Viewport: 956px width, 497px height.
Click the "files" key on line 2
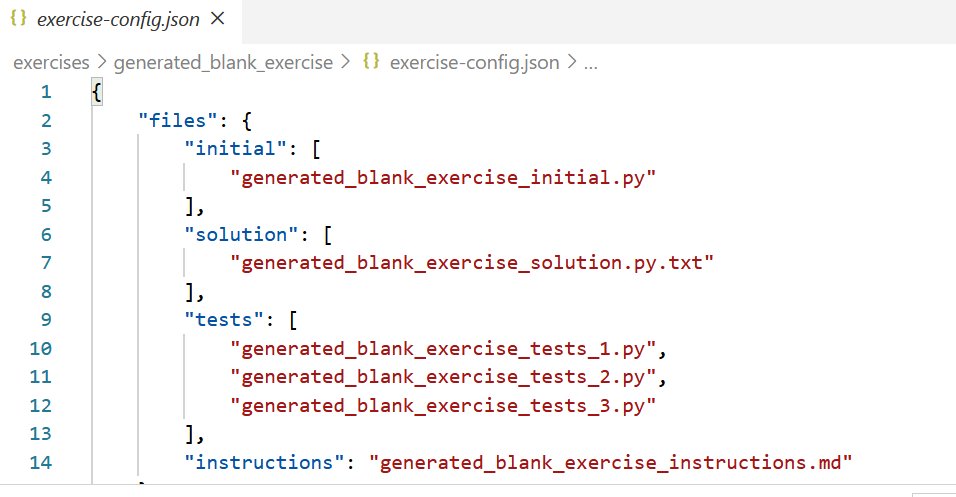177,121
